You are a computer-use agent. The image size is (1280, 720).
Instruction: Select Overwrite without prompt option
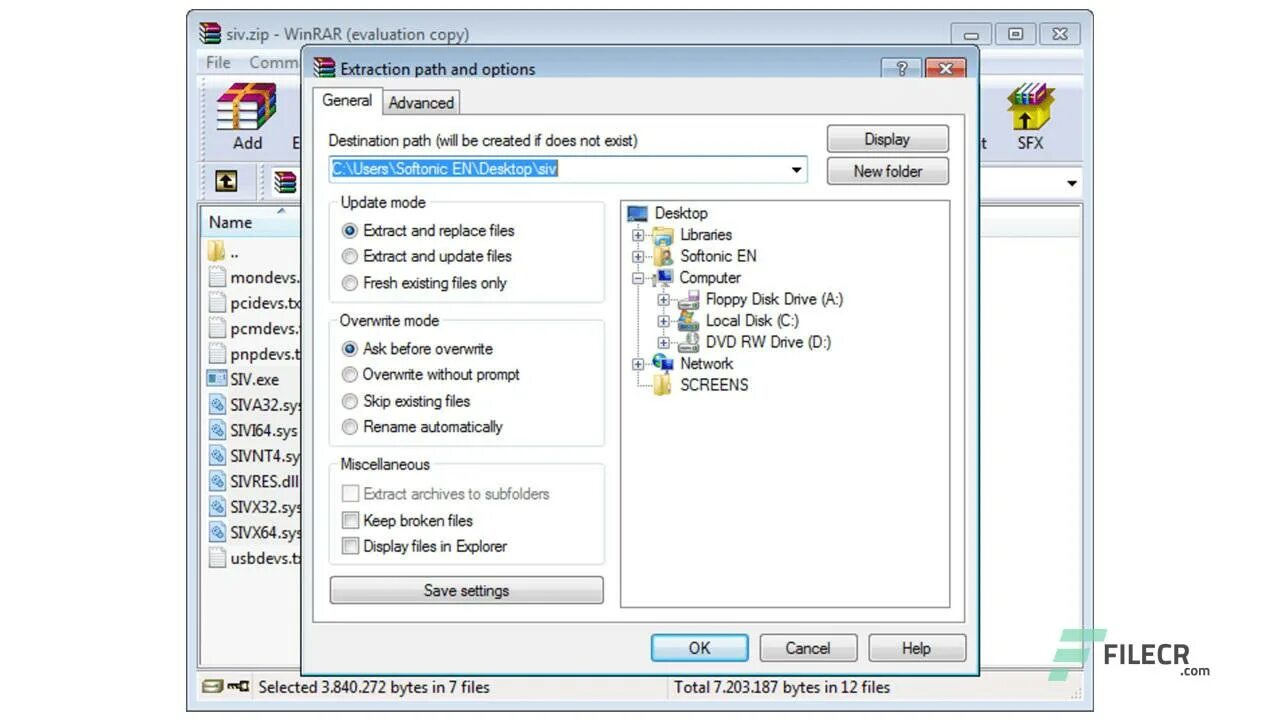click(350, 375)
